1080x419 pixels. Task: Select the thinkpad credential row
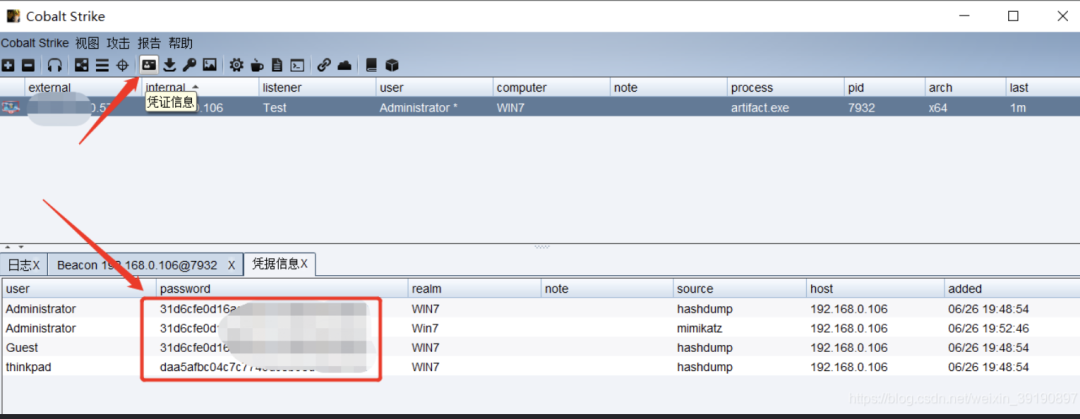(x=540, y=367)
